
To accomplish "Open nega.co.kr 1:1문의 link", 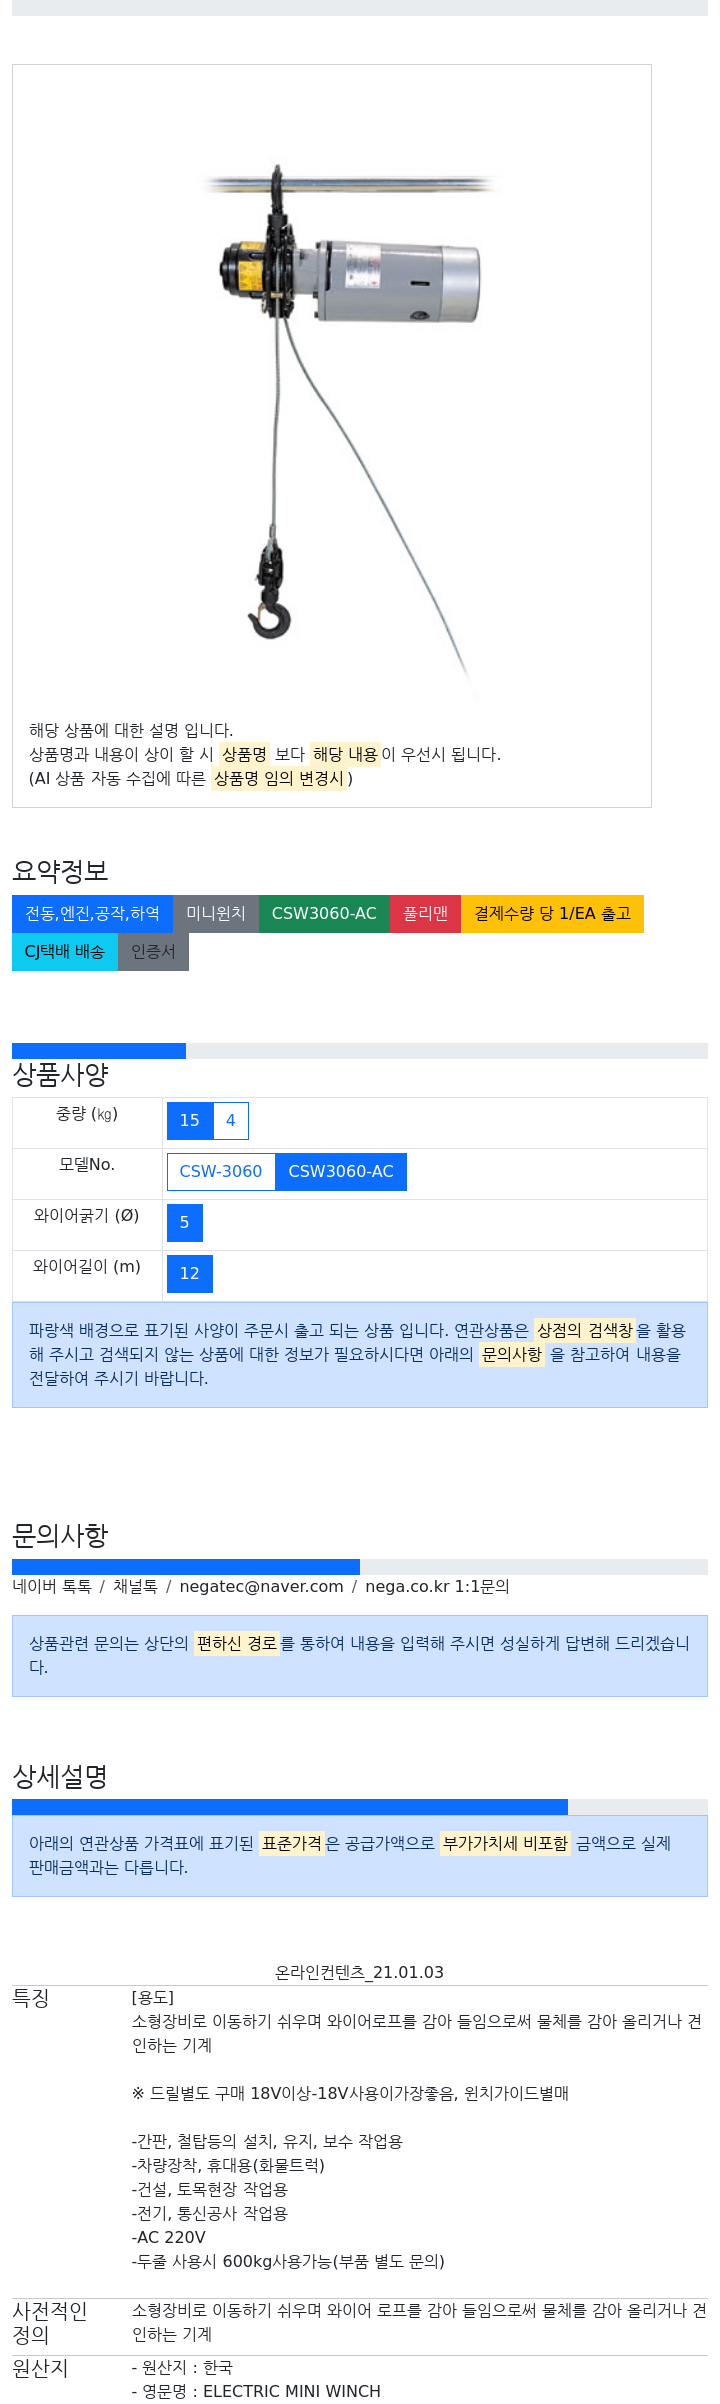I will pos(437,1587).
